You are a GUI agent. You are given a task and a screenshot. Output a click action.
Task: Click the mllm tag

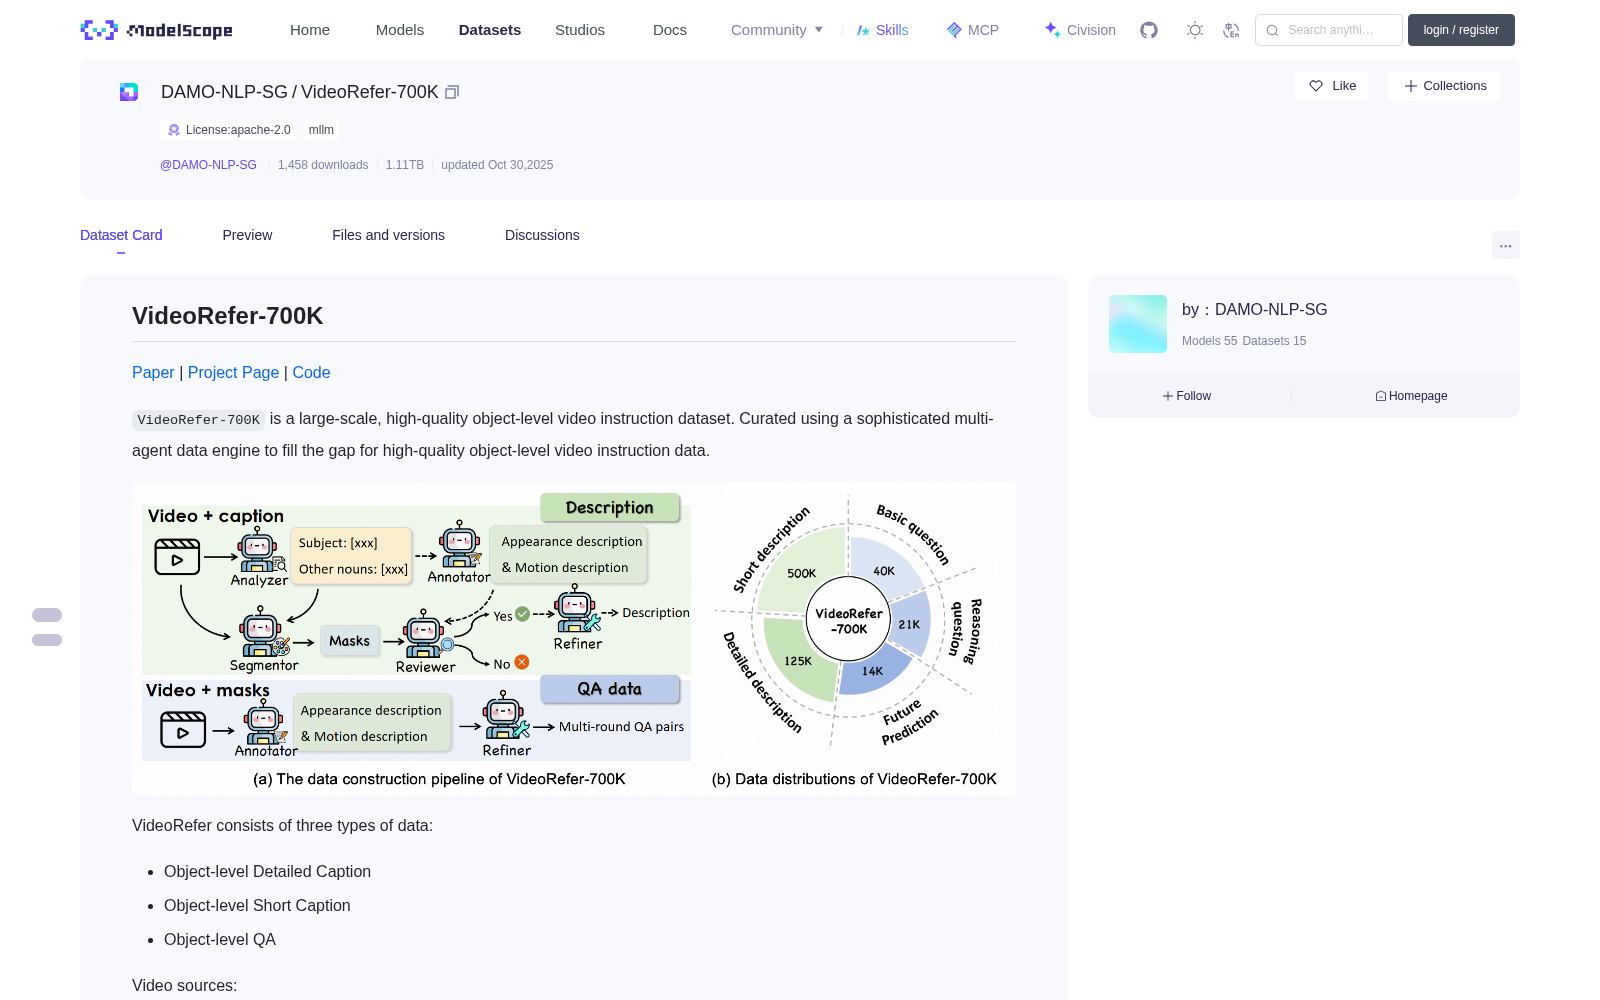[321, 130]
